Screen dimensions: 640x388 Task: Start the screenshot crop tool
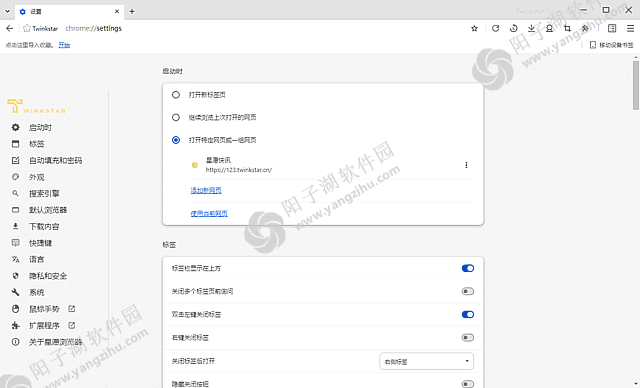tap(567, 28)
